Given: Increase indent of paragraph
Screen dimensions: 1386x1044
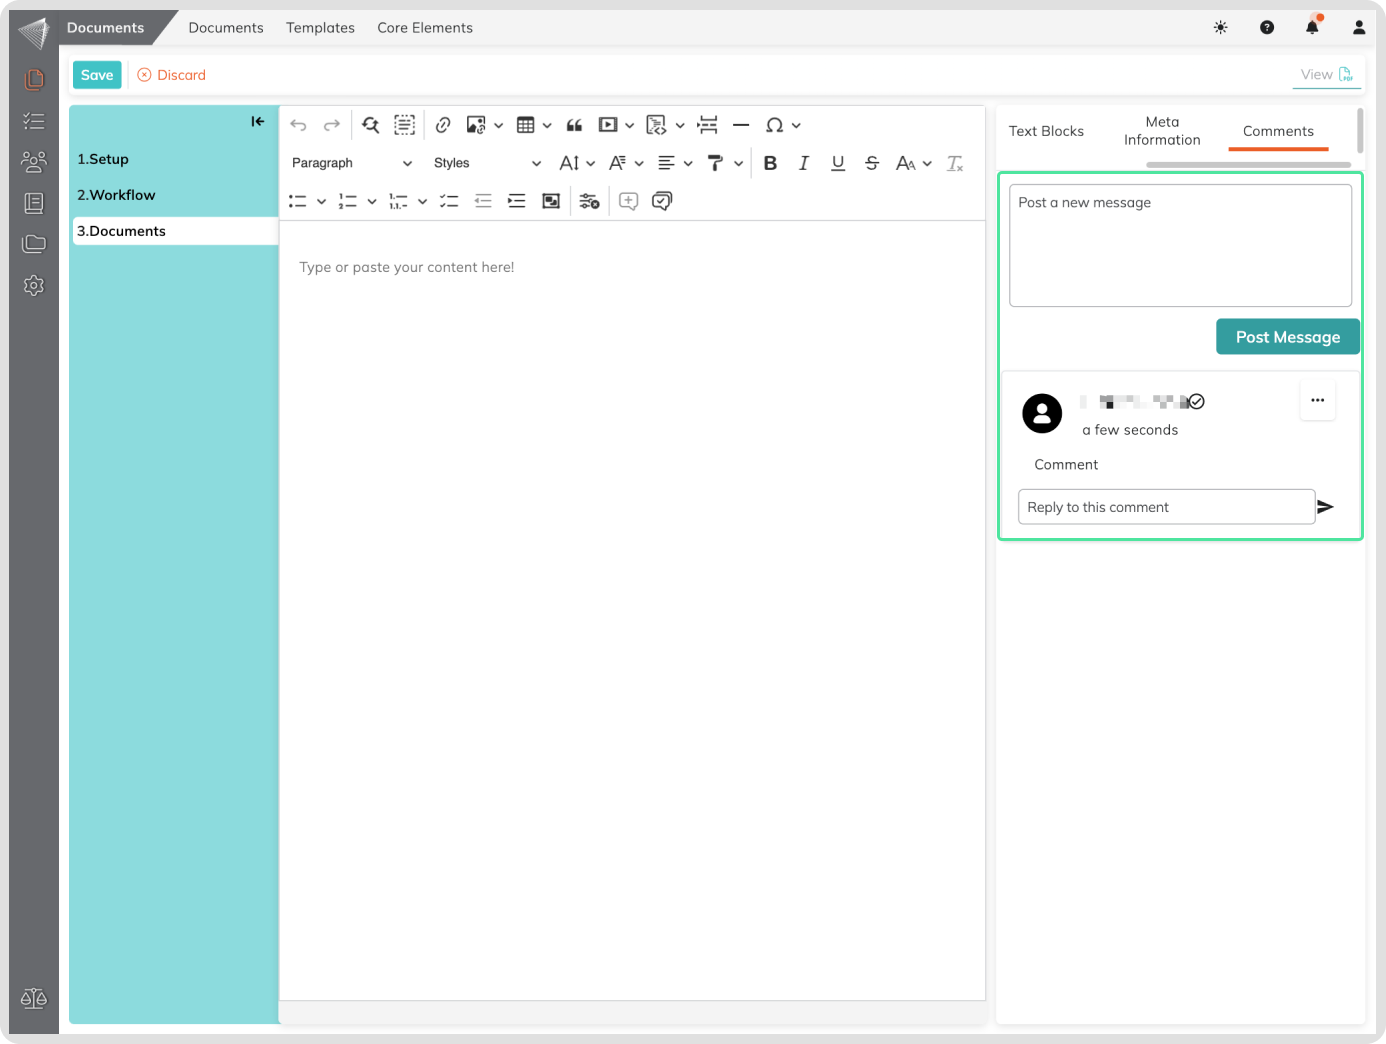Looking at the screenshot, I should [516, 201].
